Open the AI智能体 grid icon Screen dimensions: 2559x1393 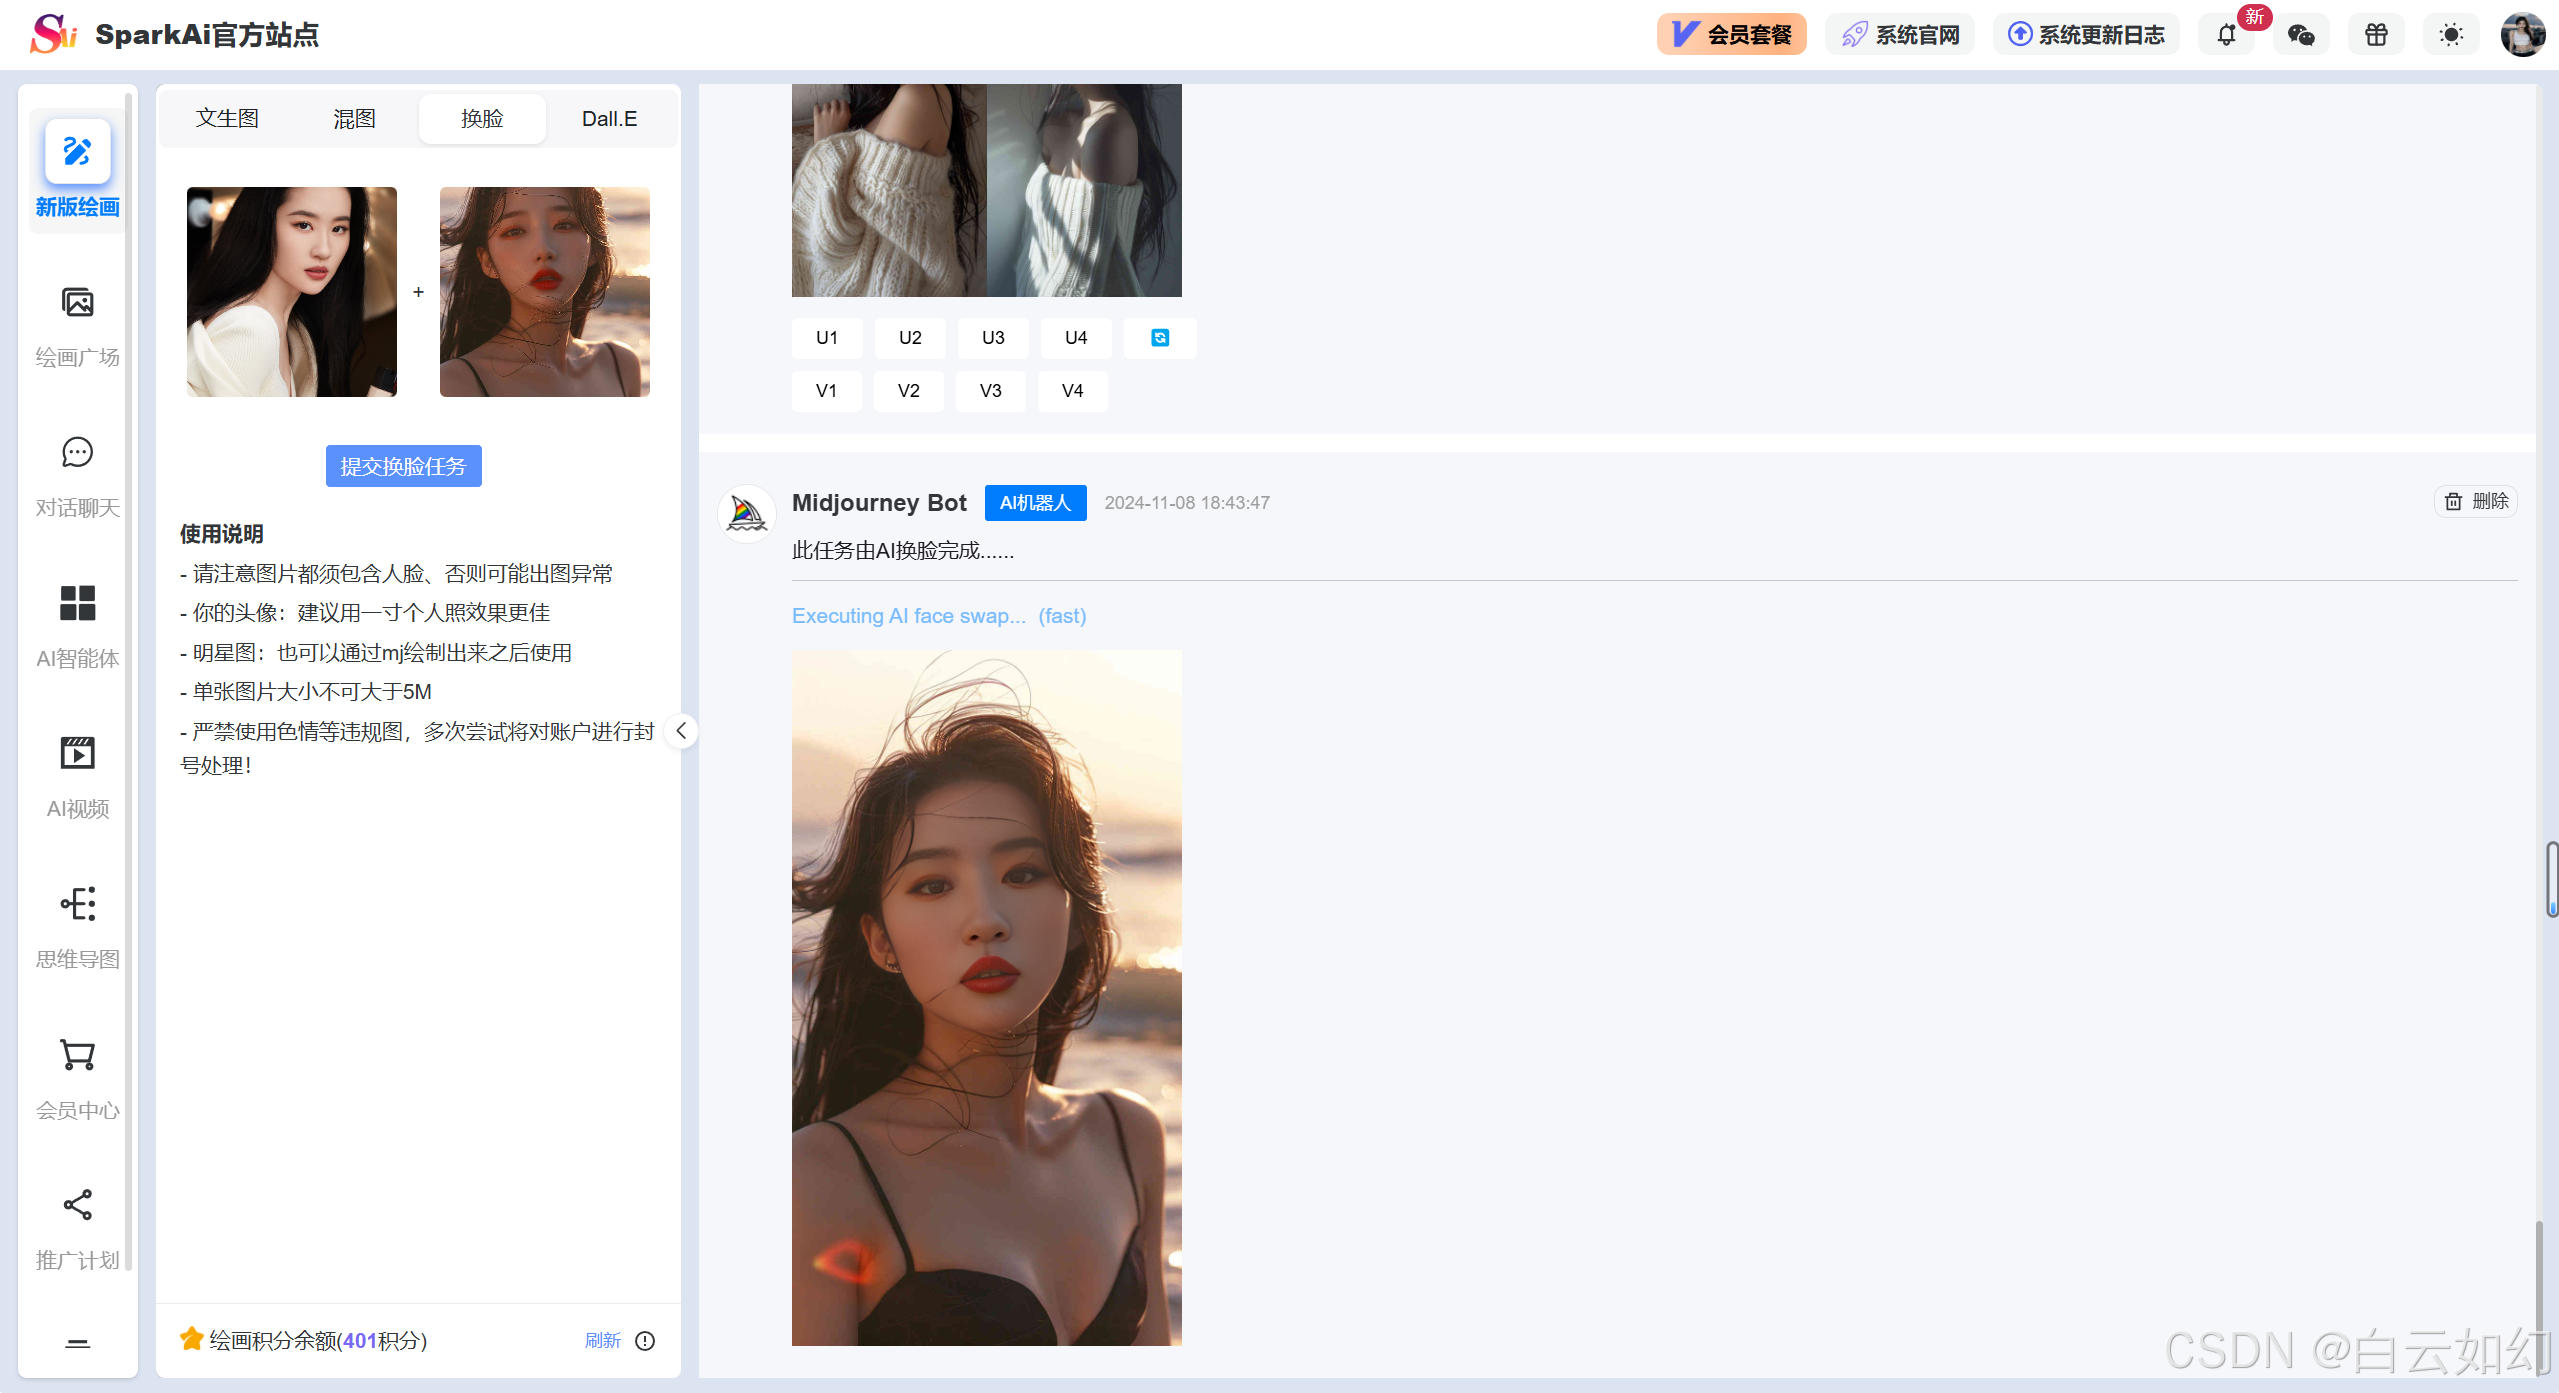tap(77, 603)
